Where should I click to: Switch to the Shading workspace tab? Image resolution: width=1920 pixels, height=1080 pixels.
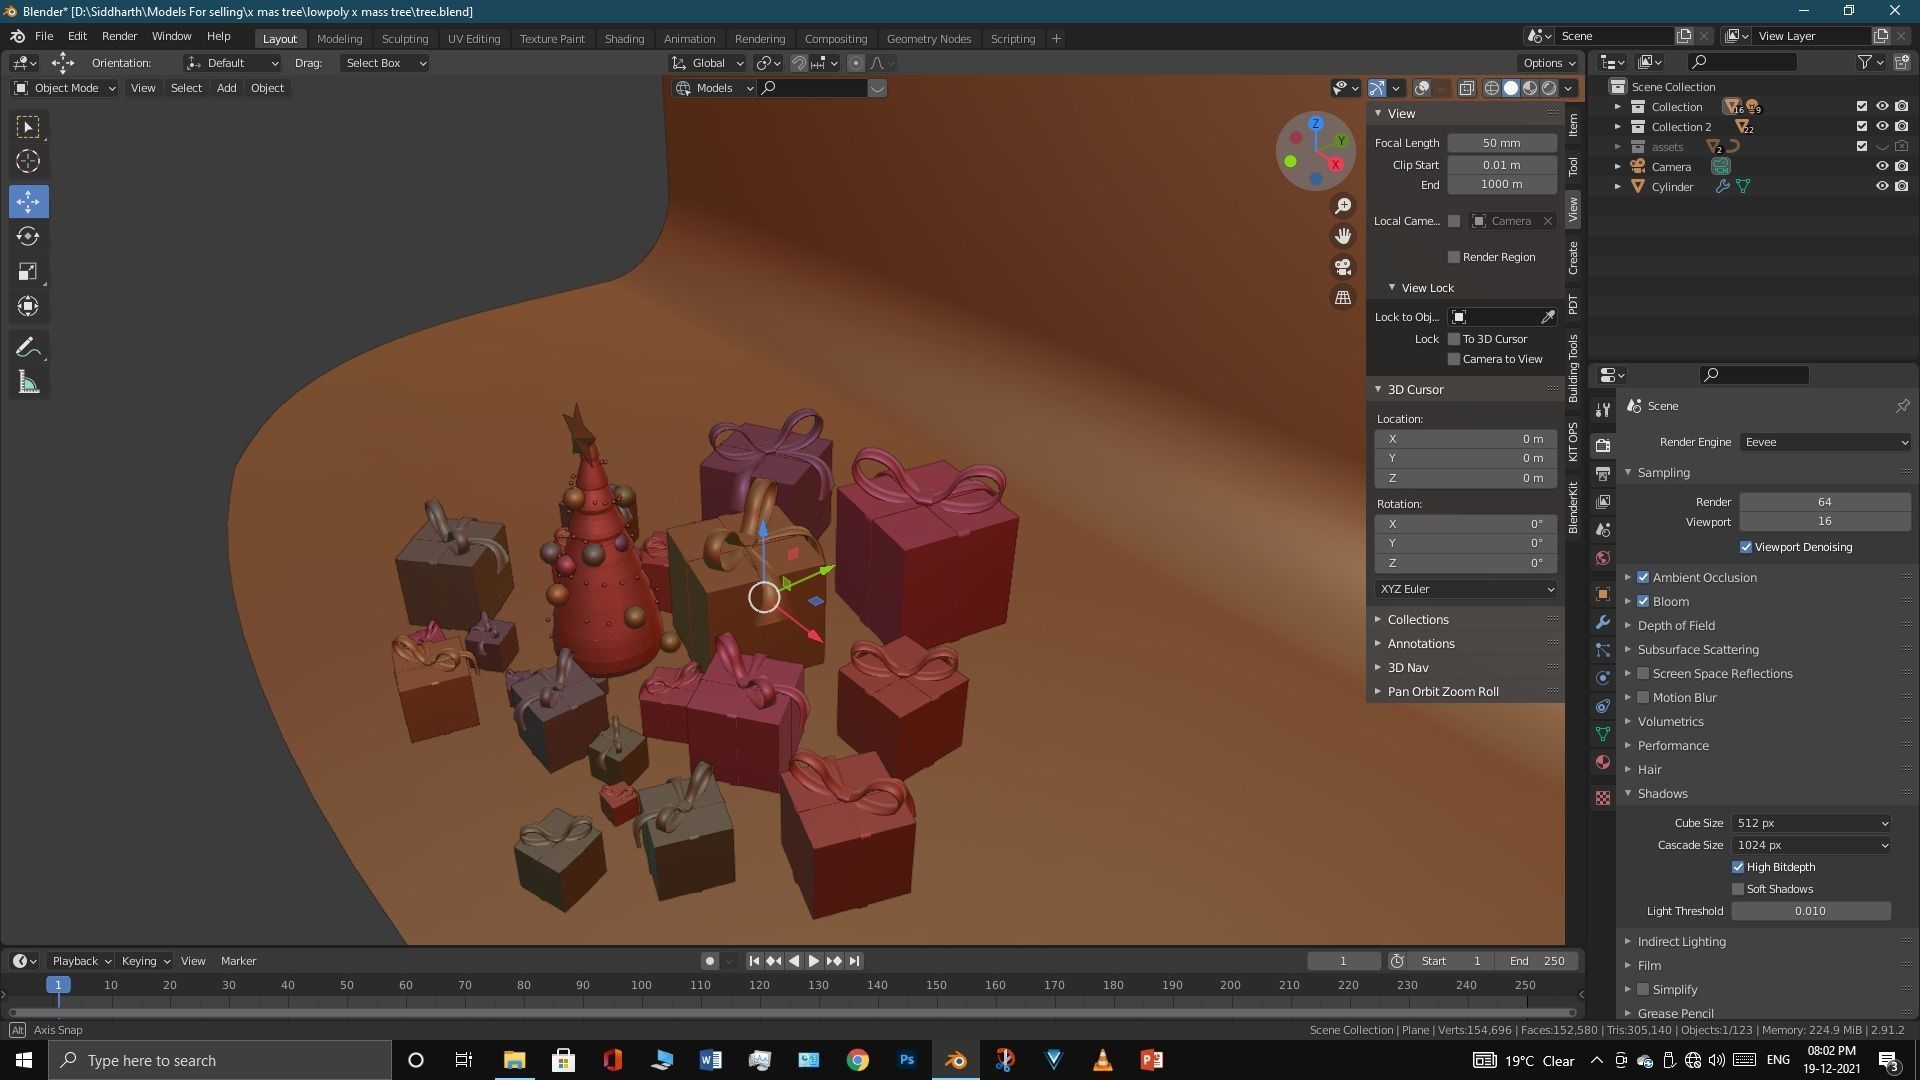(x=624, y=39)
